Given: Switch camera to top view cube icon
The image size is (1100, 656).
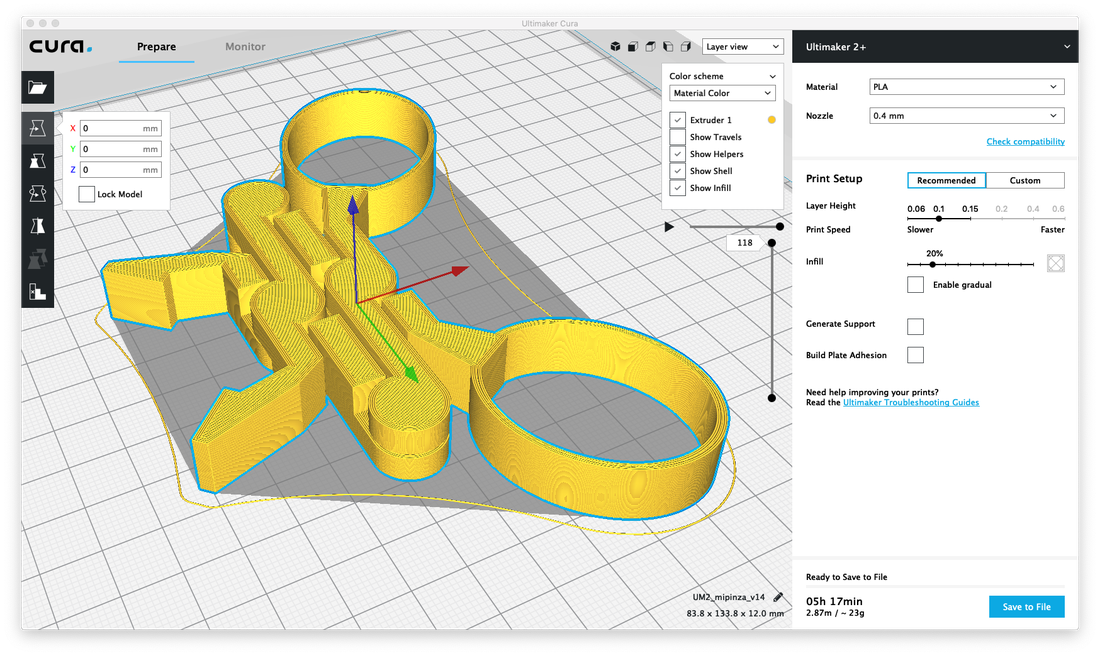Looking at the screenshot, I should pyautogui.click(x=650, y=46).
